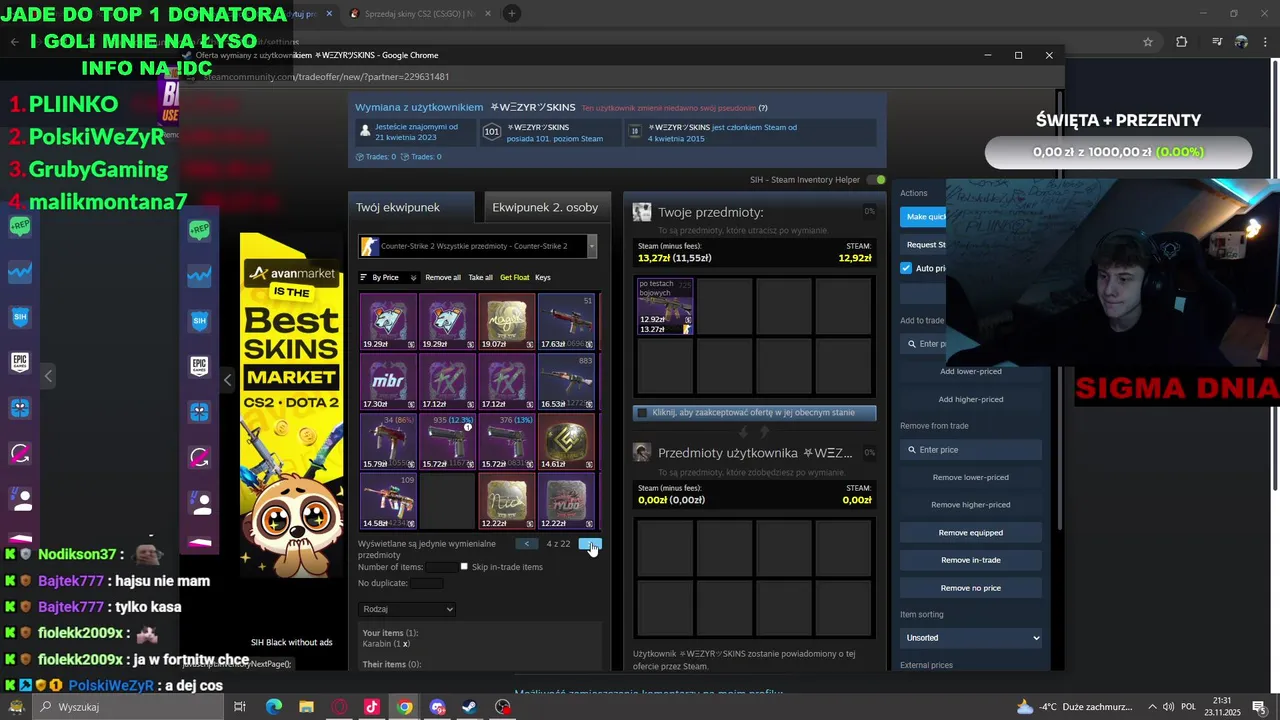Viewport: 1280px width, 720px height.
Task: Open TikTok from the taskbar
Action: [x=372, y=707]
